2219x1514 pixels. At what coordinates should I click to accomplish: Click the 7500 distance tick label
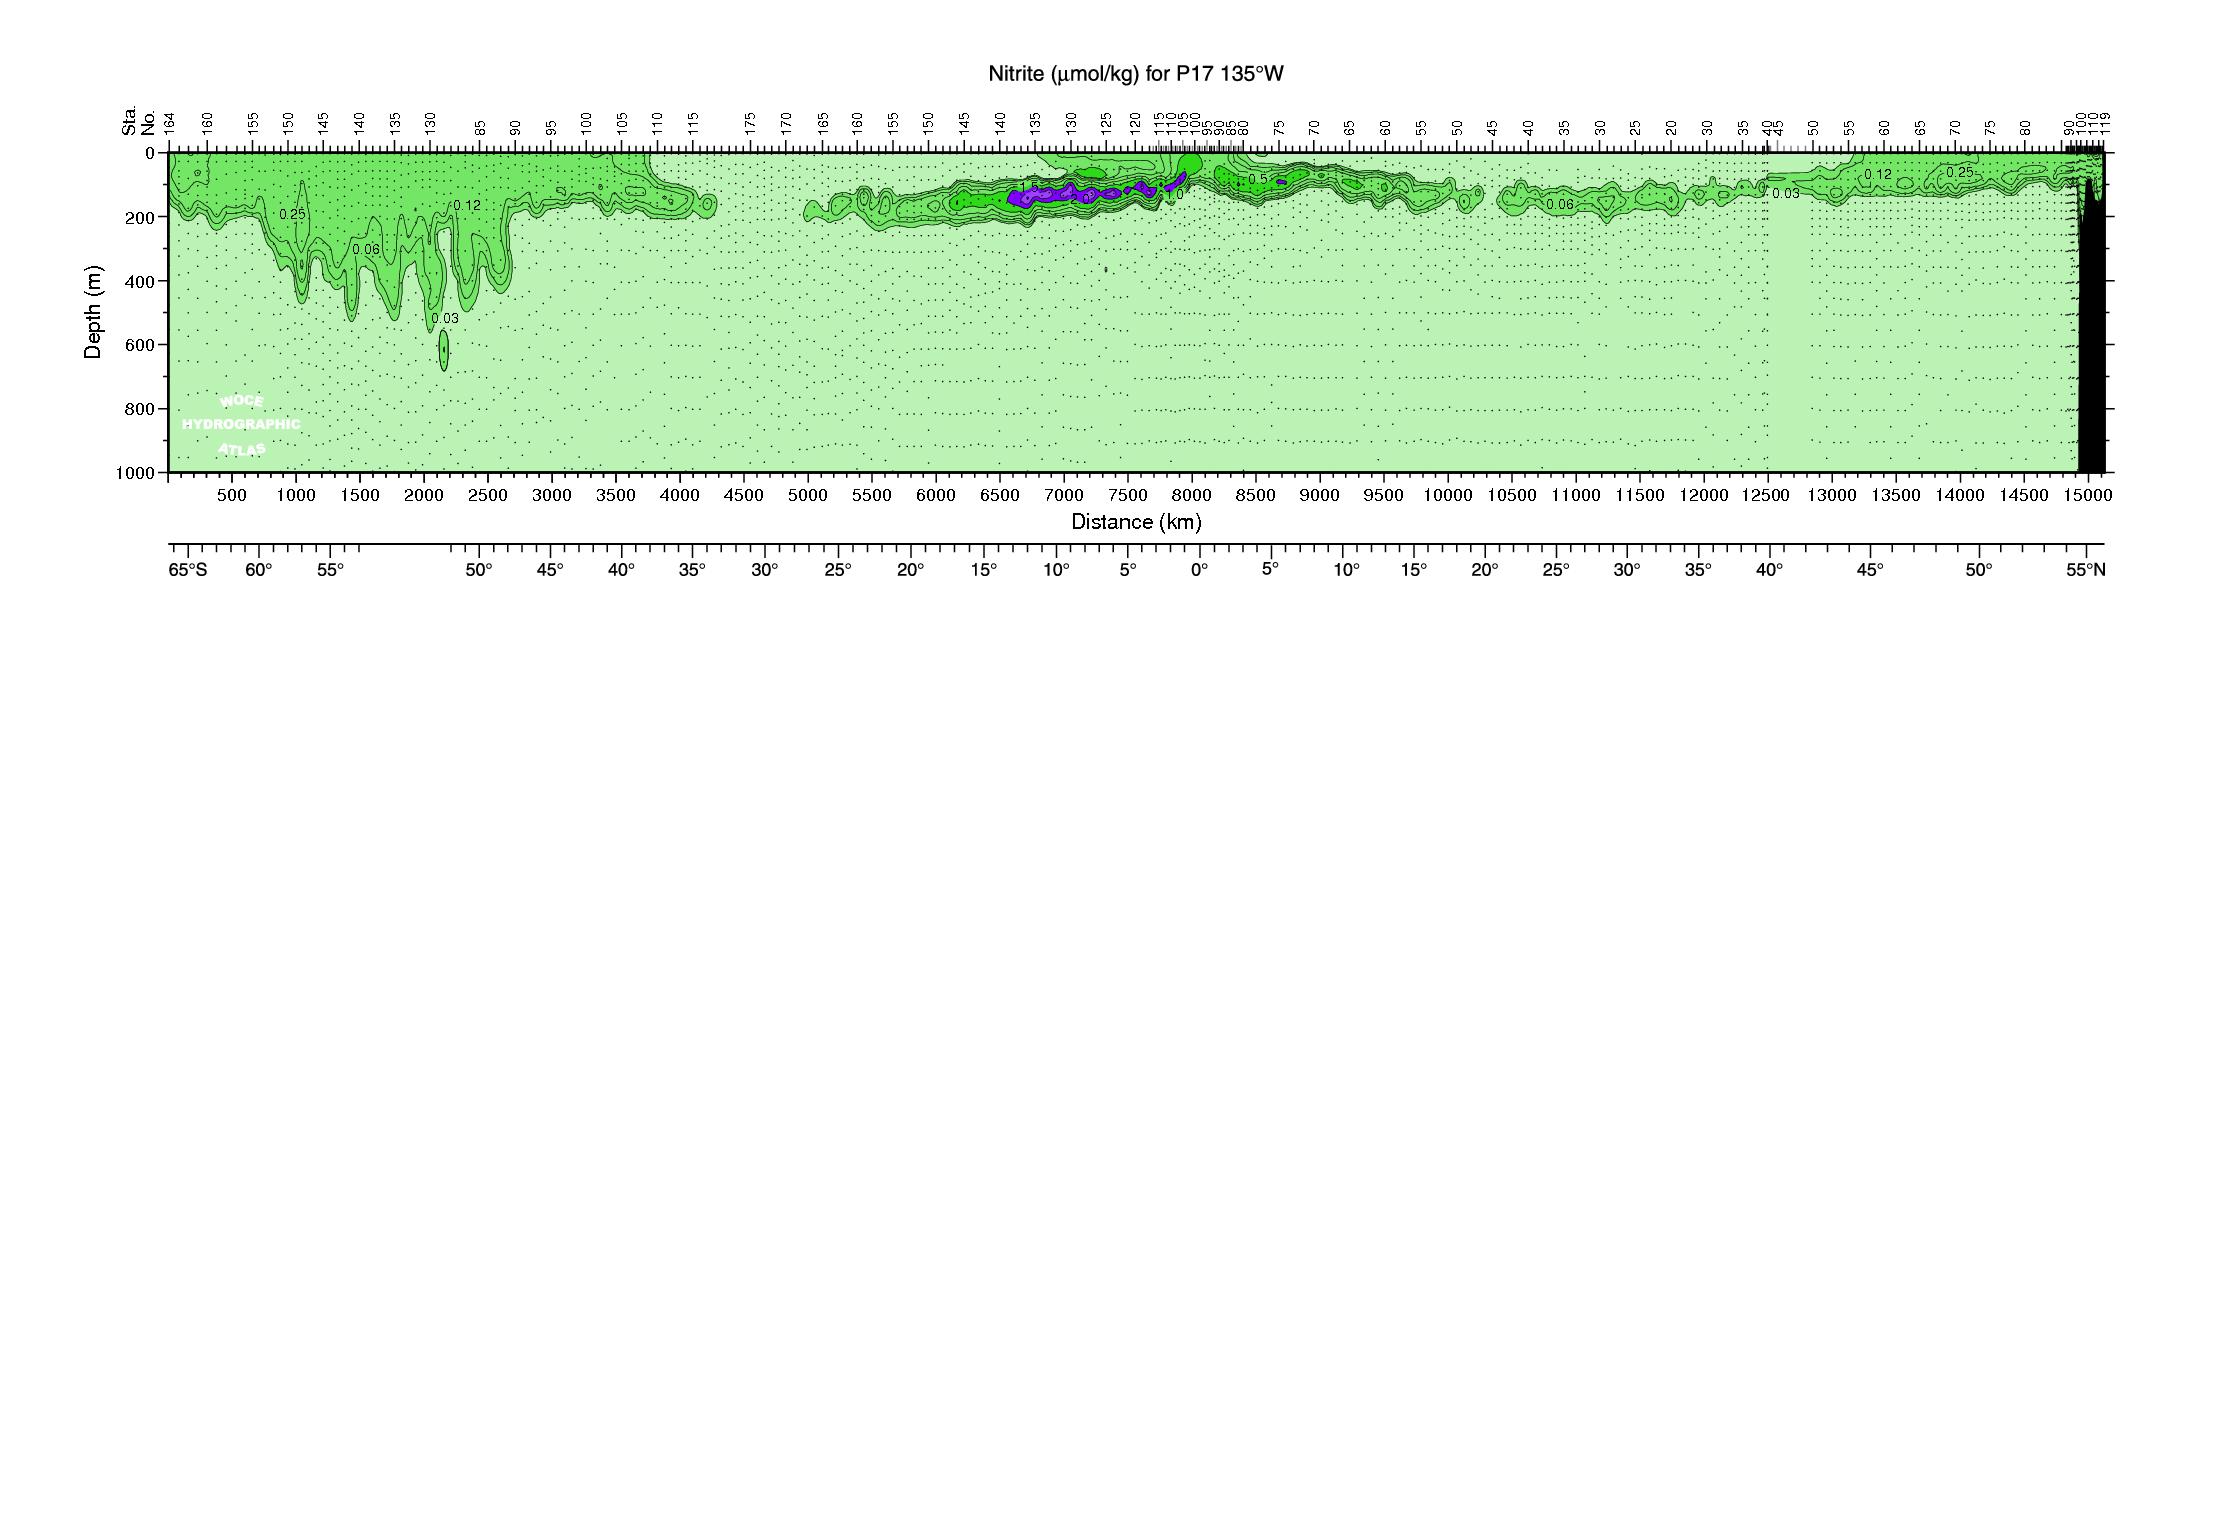pos(1128,495)
